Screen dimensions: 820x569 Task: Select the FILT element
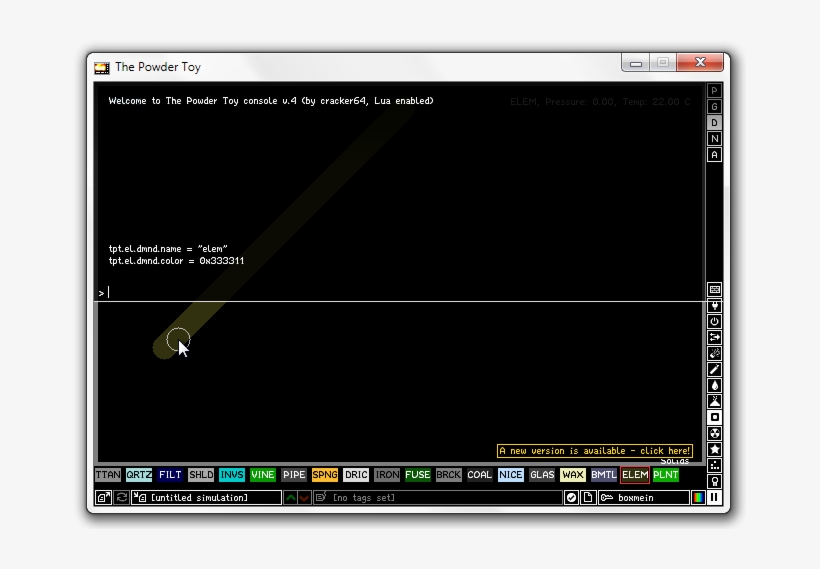click(170, 475)
